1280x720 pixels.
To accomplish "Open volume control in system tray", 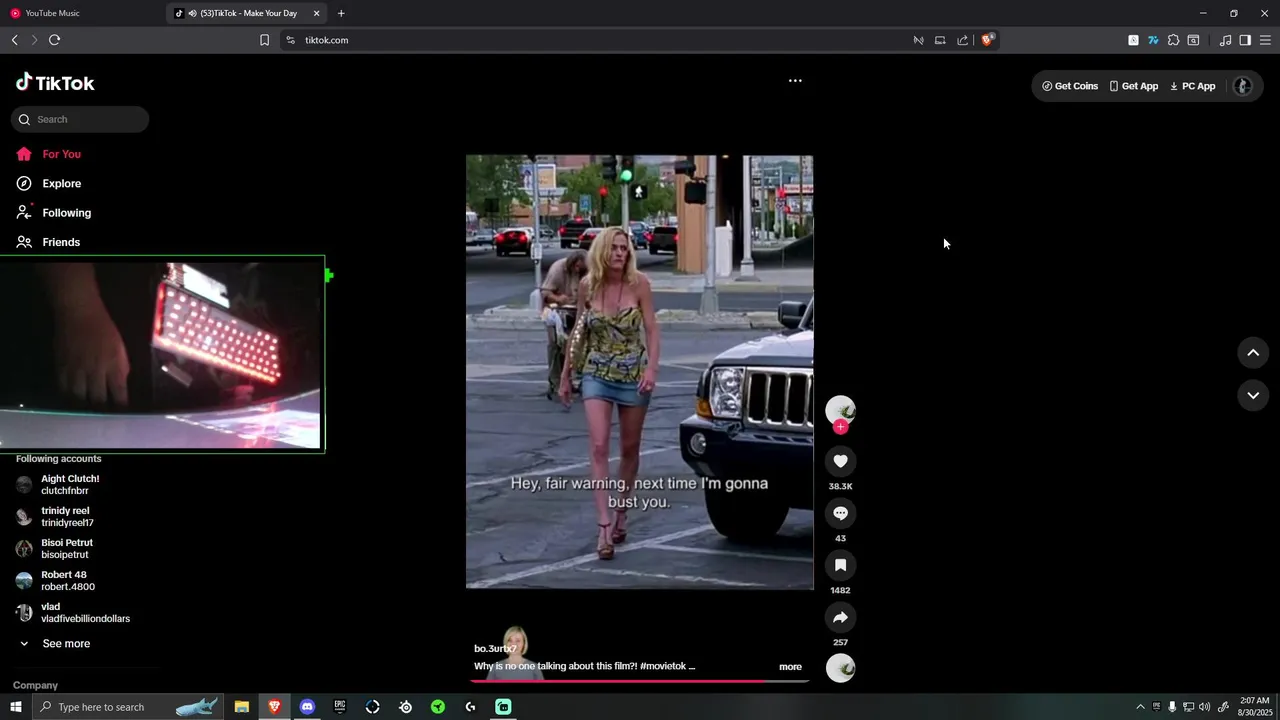I will pos(1204,707).
